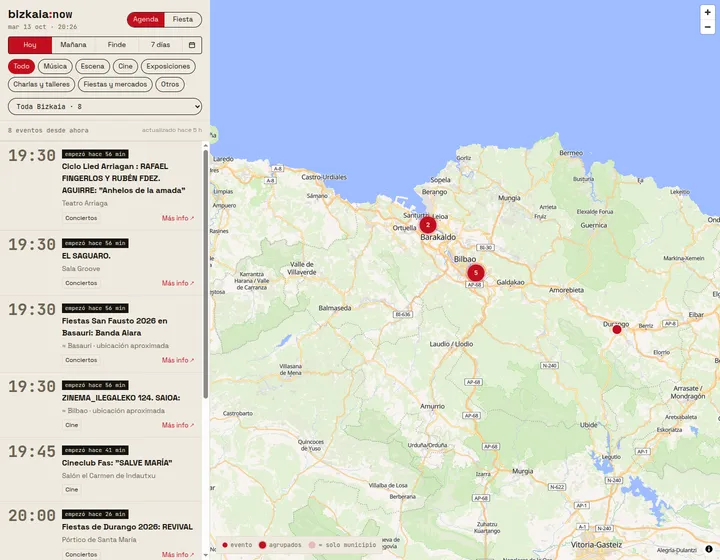This screenshot has width=720, height=560.
Task: Click the 'actualizado hace 5 h' status text
Action: pyautogui.click(x=172, y=130)
